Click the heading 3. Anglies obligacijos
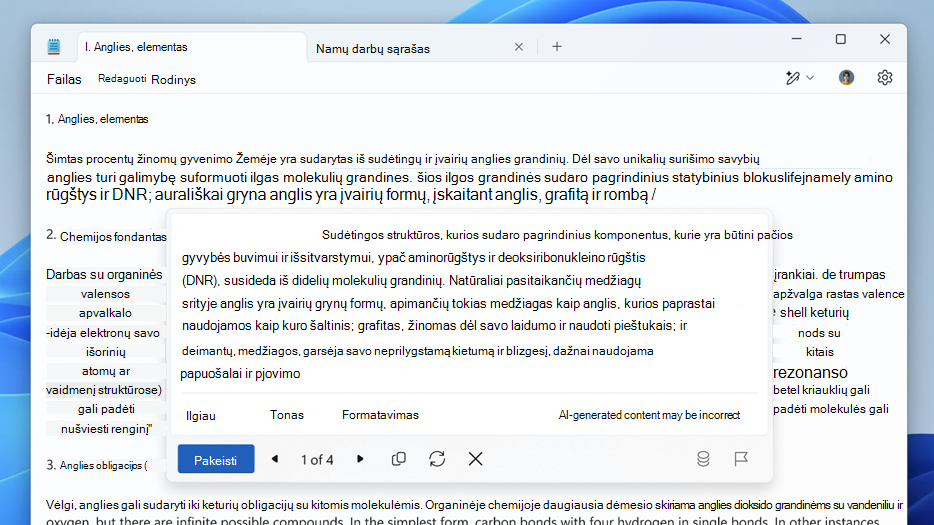The width and height of the screenshot is (934, 525). (97, 465)
